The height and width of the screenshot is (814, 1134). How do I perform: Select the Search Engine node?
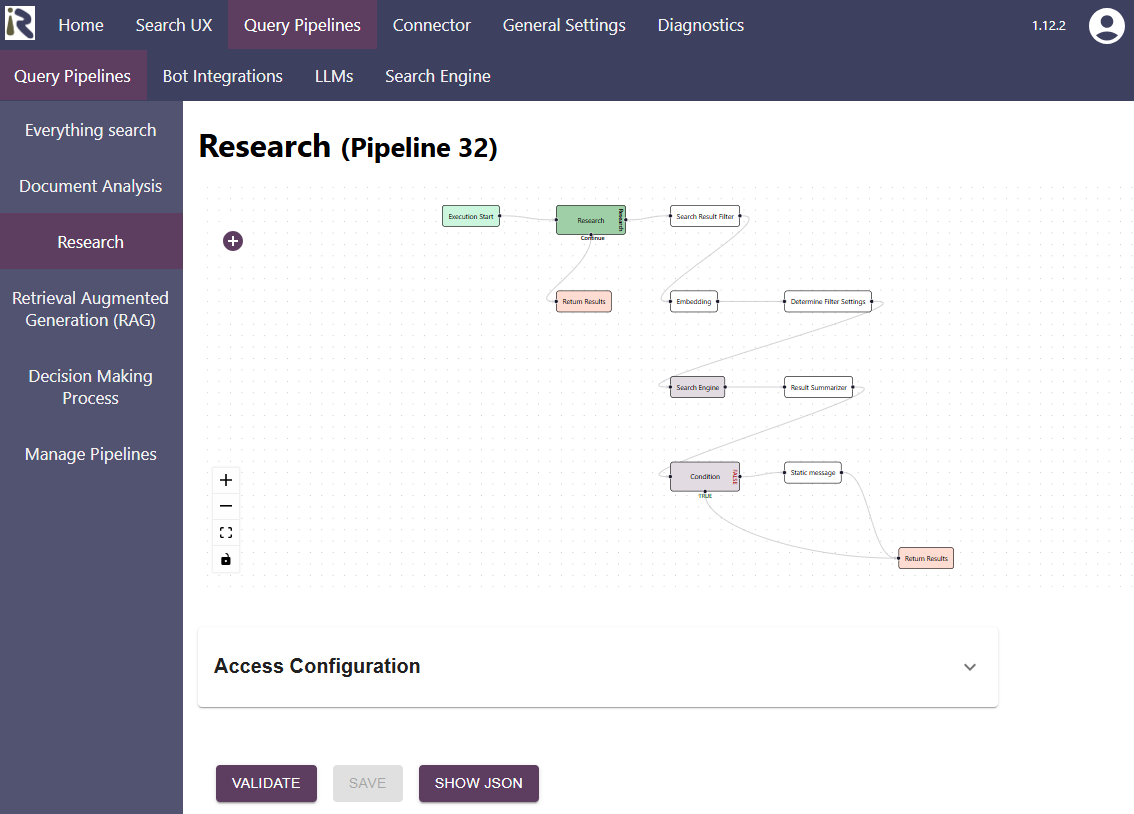(x=697, y=387)
